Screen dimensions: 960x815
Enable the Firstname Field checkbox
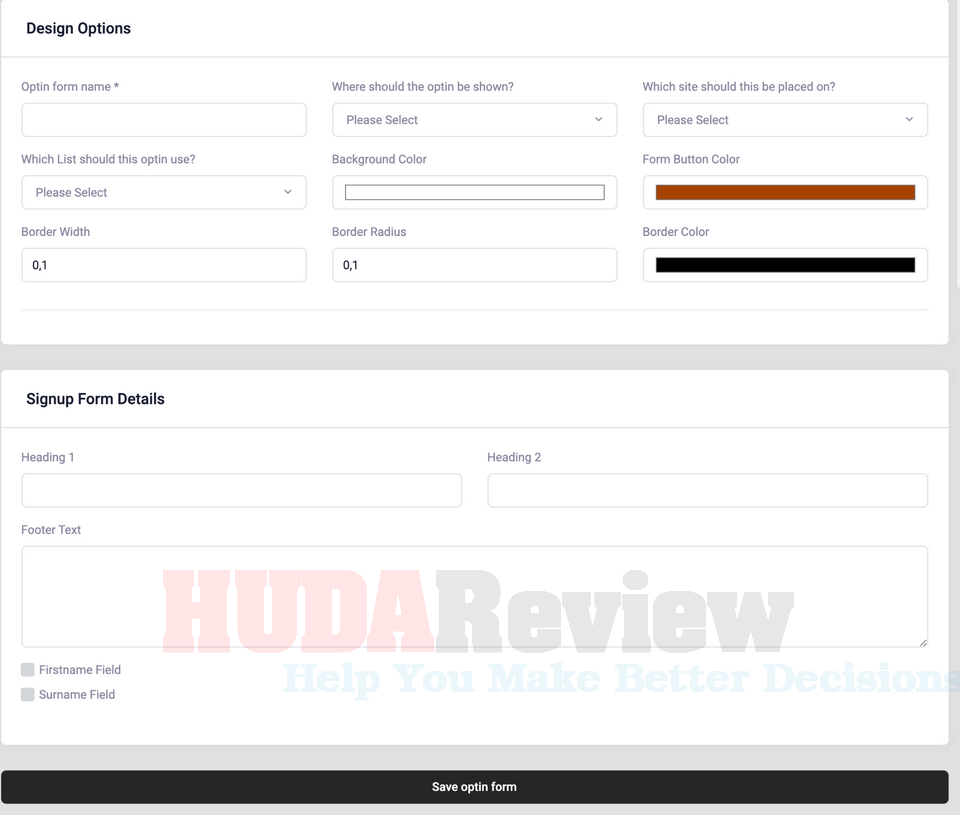28,669
